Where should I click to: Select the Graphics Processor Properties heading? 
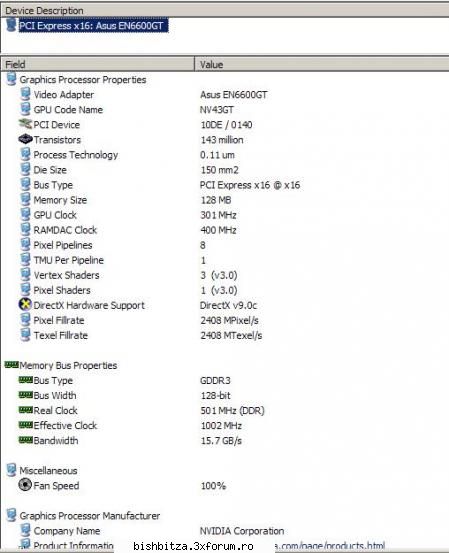(83, 80)
